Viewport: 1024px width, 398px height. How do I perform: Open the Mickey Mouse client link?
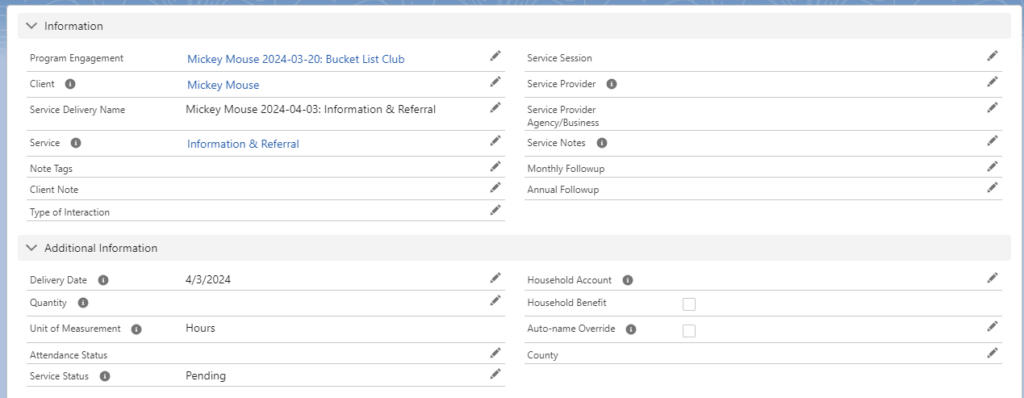[223, 85]
